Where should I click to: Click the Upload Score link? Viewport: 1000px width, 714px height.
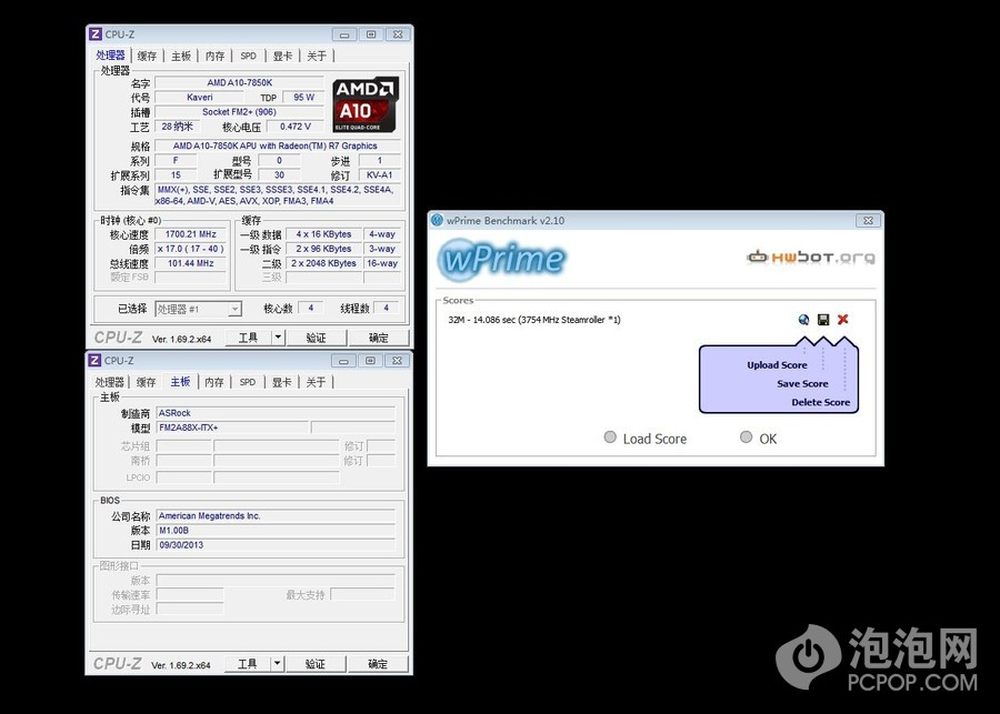(777, 365)
